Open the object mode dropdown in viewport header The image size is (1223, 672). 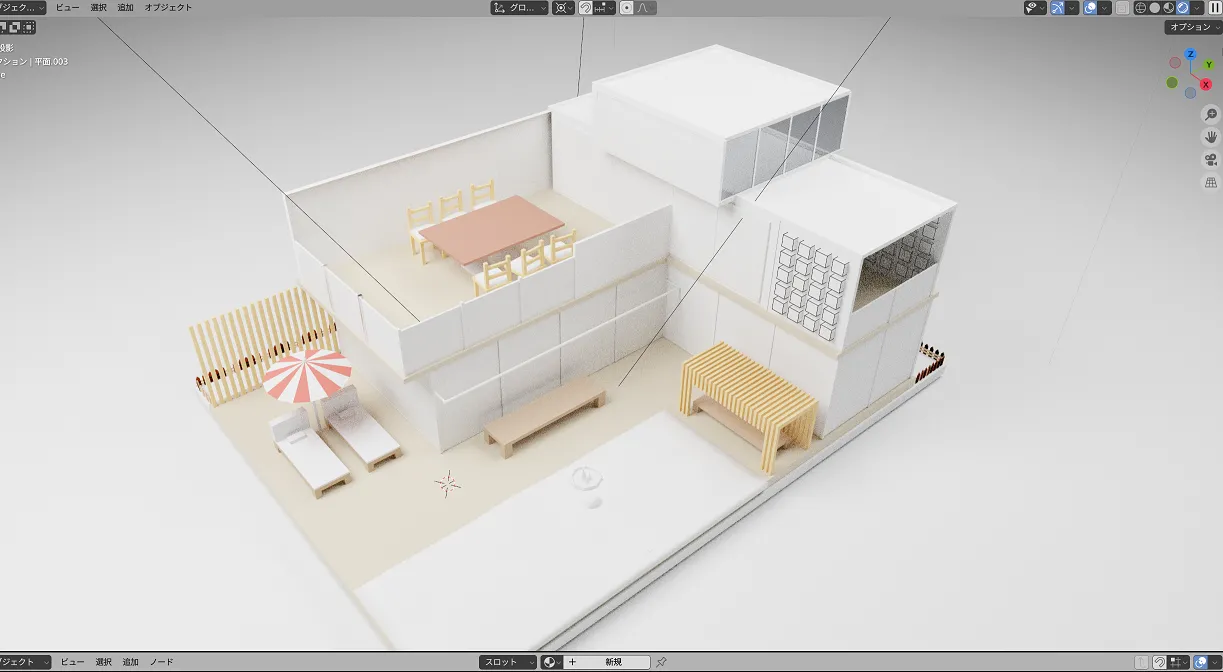tap(22, 7)
